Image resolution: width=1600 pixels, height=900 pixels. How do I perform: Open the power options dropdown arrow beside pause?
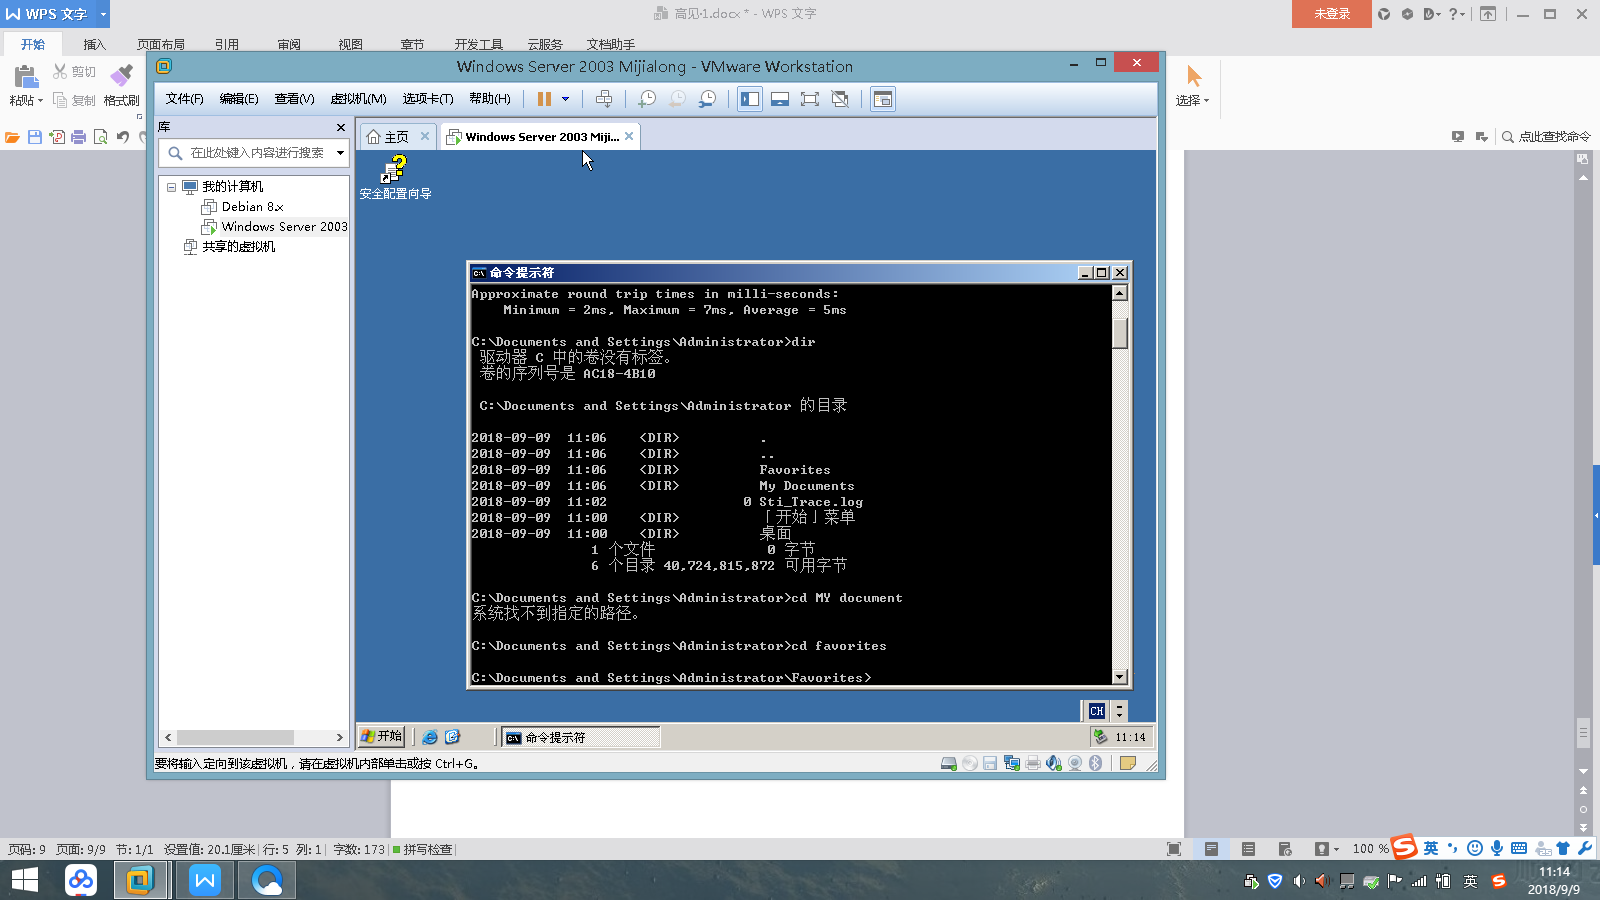tap(565, 99)
